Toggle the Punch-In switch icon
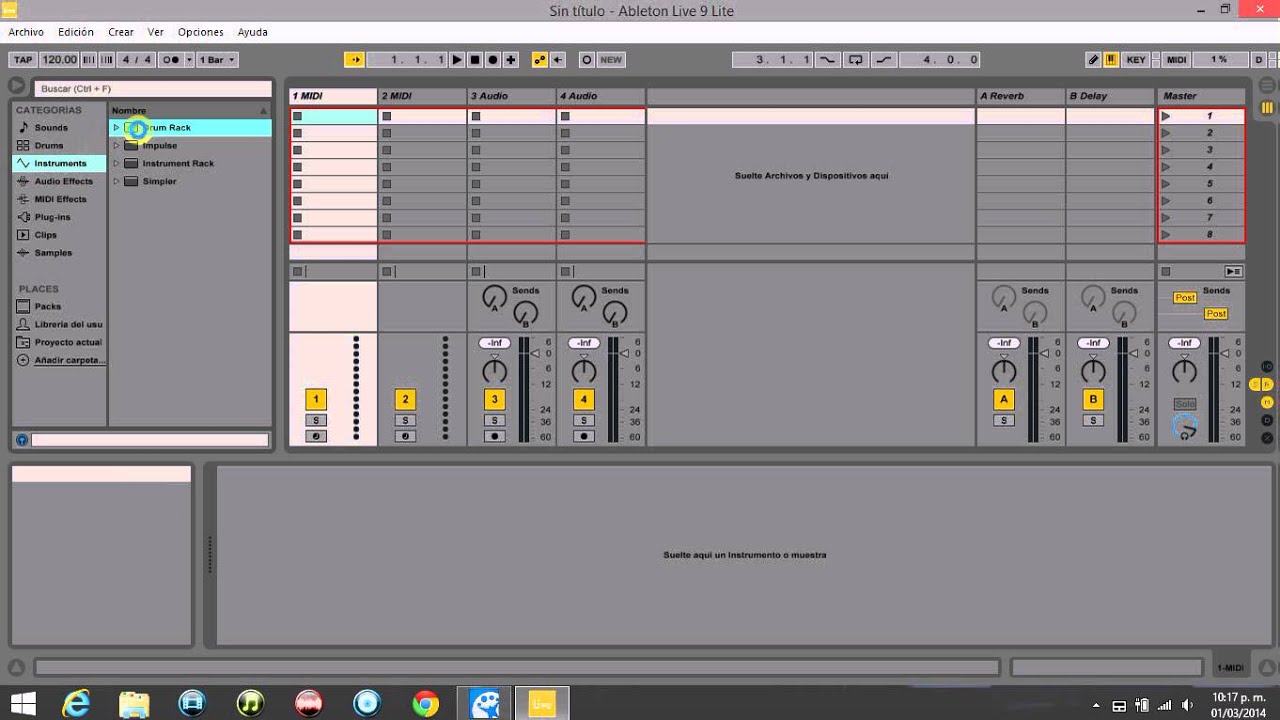Screen dimensions: 1280x720 827,60
